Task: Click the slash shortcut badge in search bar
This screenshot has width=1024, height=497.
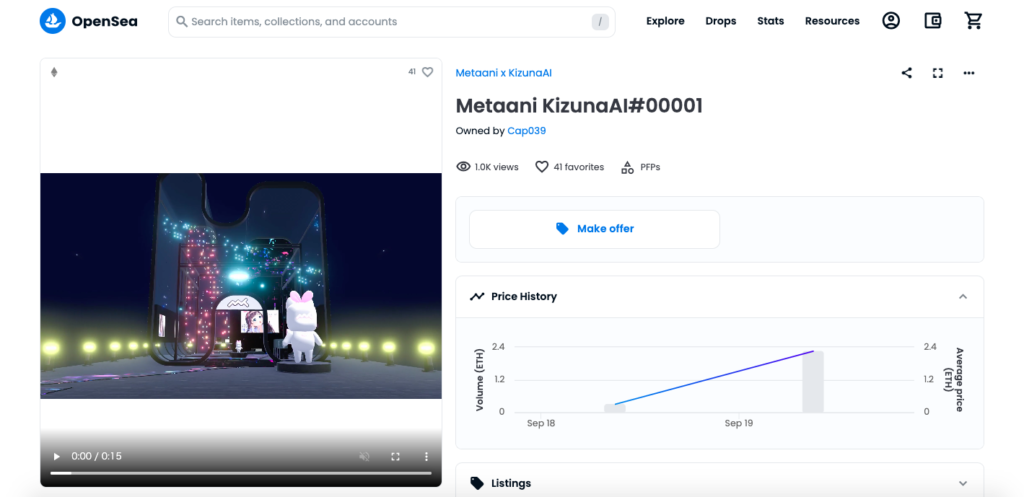Action: [600, 22]
